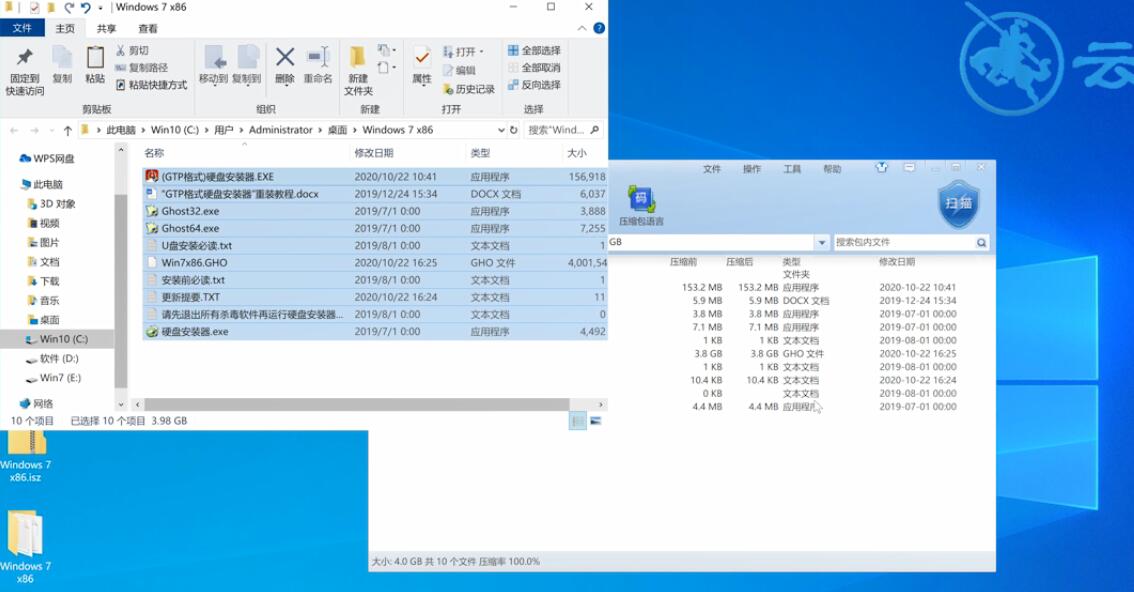Click the Explorer search box

[563, 130]
